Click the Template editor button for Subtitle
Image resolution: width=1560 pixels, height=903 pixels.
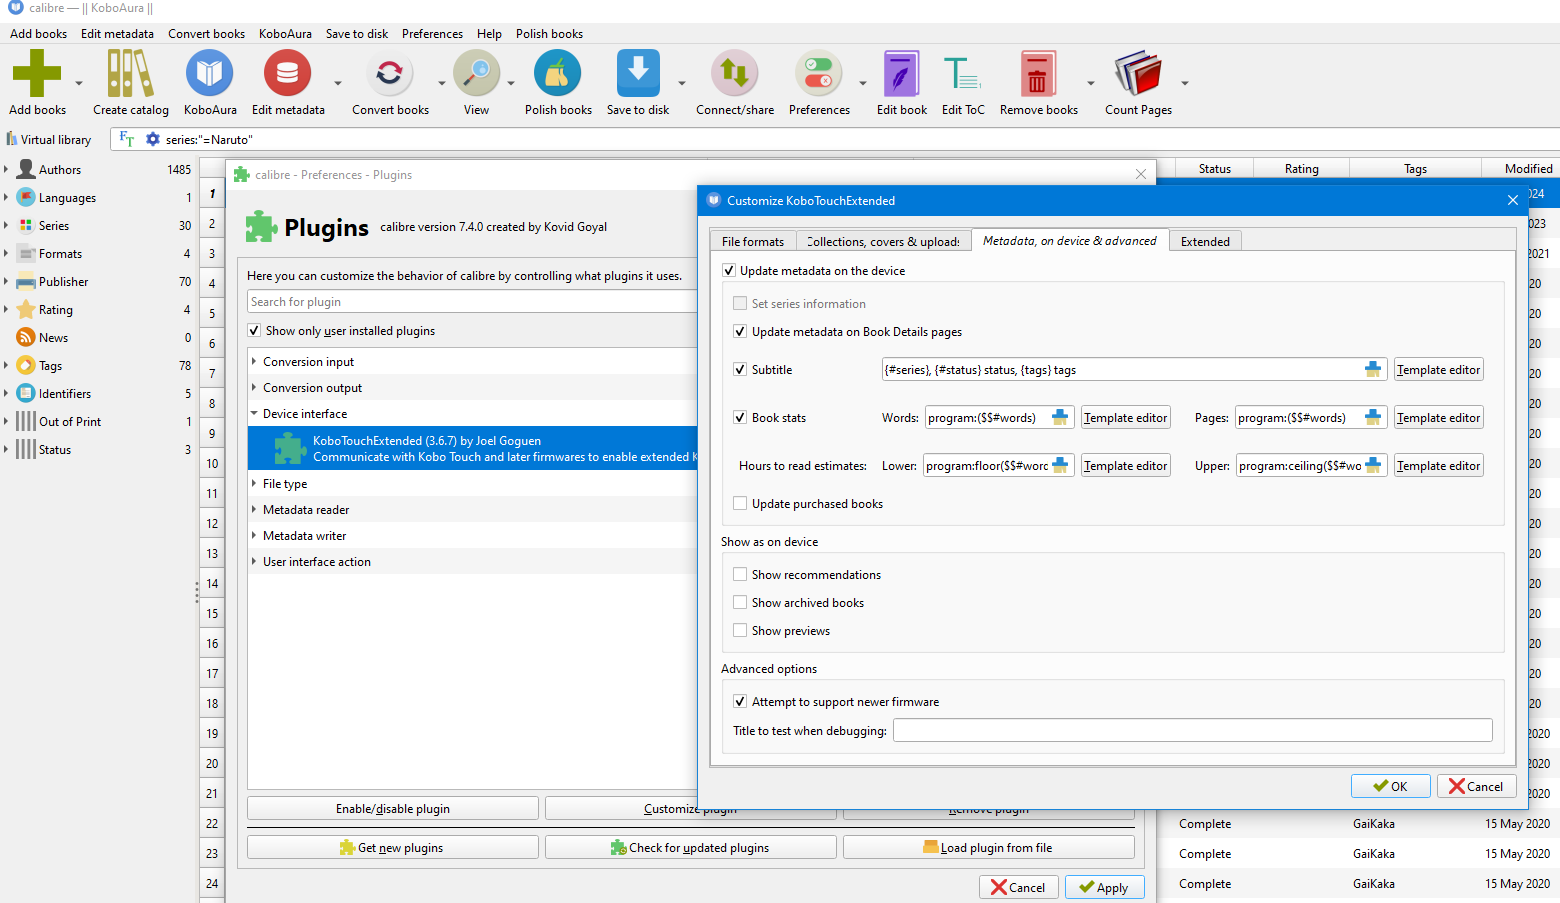1438,370
